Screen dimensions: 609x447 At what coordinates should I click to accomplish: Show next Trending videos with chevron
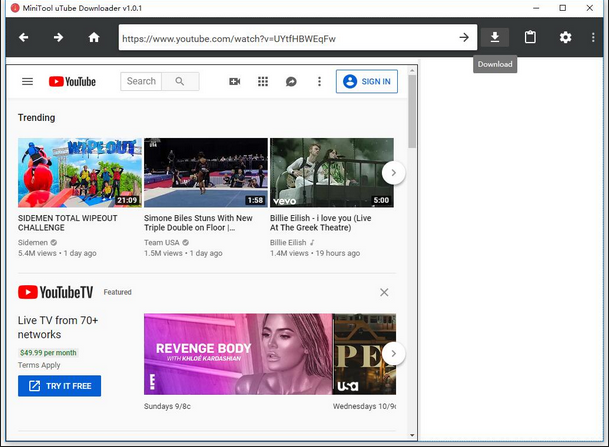coord(393,173)
